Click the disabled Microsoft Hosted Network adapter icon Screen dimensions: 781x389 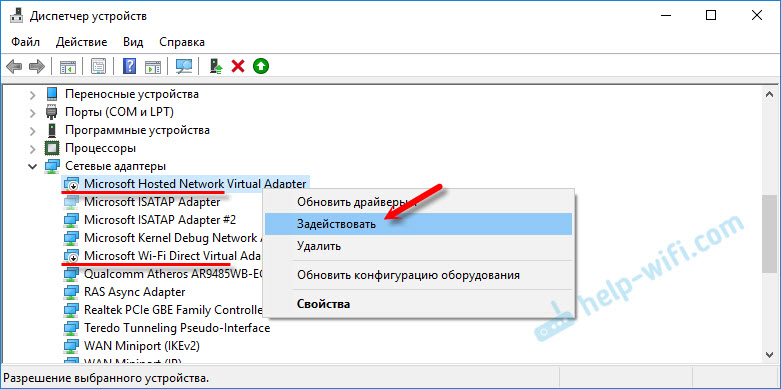tap(71, 184)
